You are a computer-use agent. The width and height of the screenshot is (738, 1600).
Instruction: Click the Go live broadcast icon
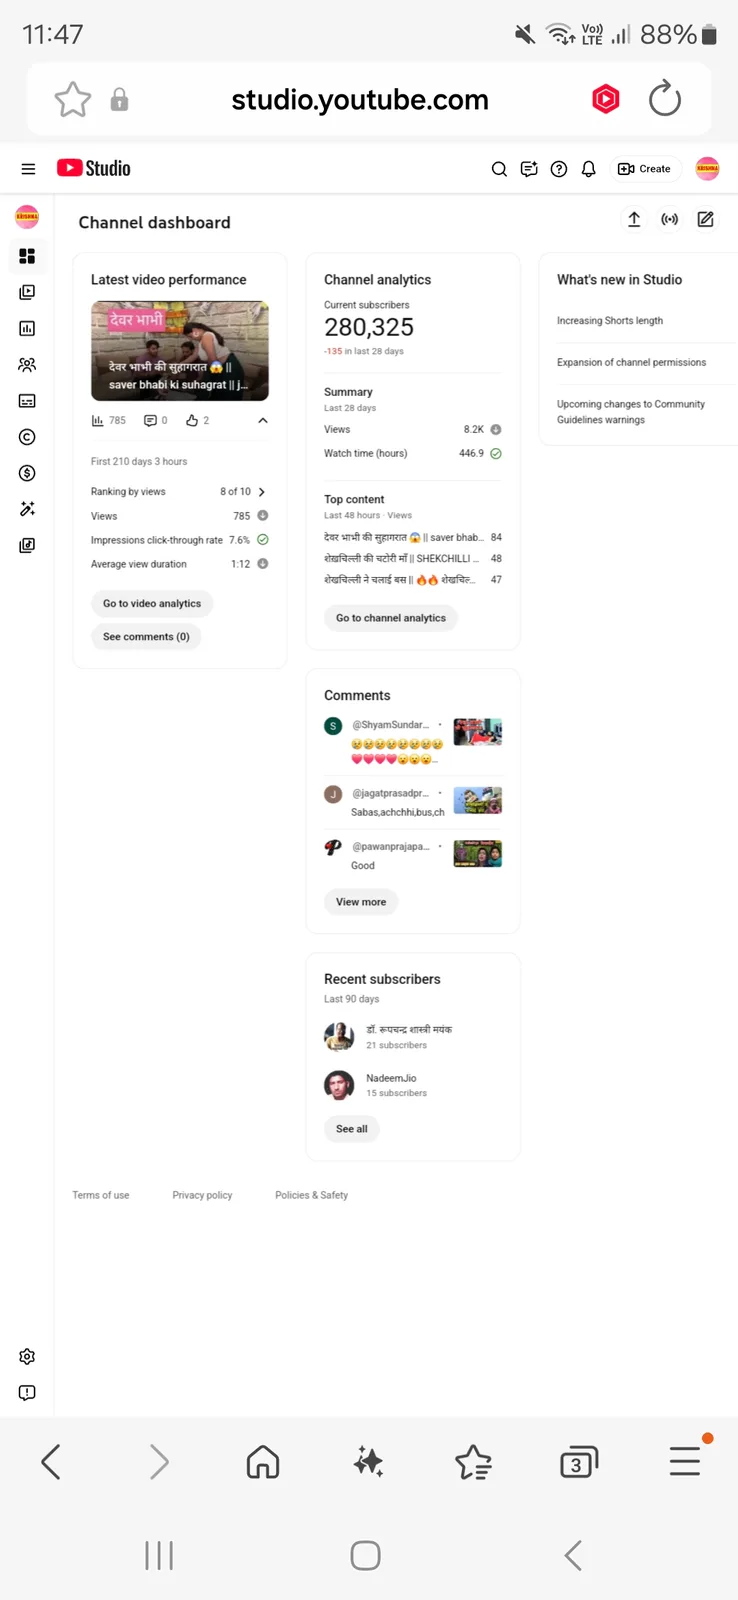[x=670, y=220]
